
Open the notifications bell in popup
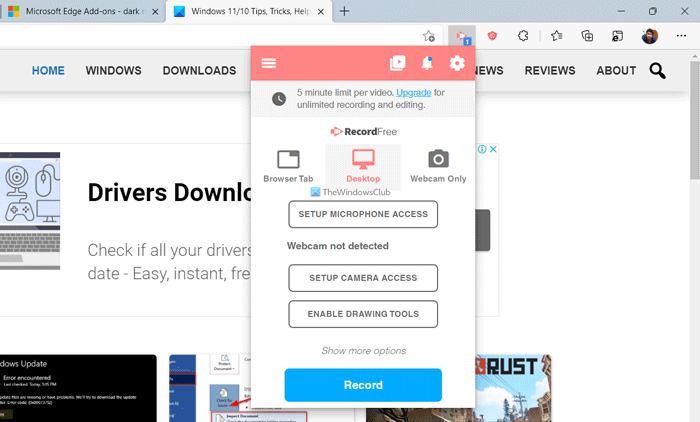pyautogui.click(x=427, y=63)
